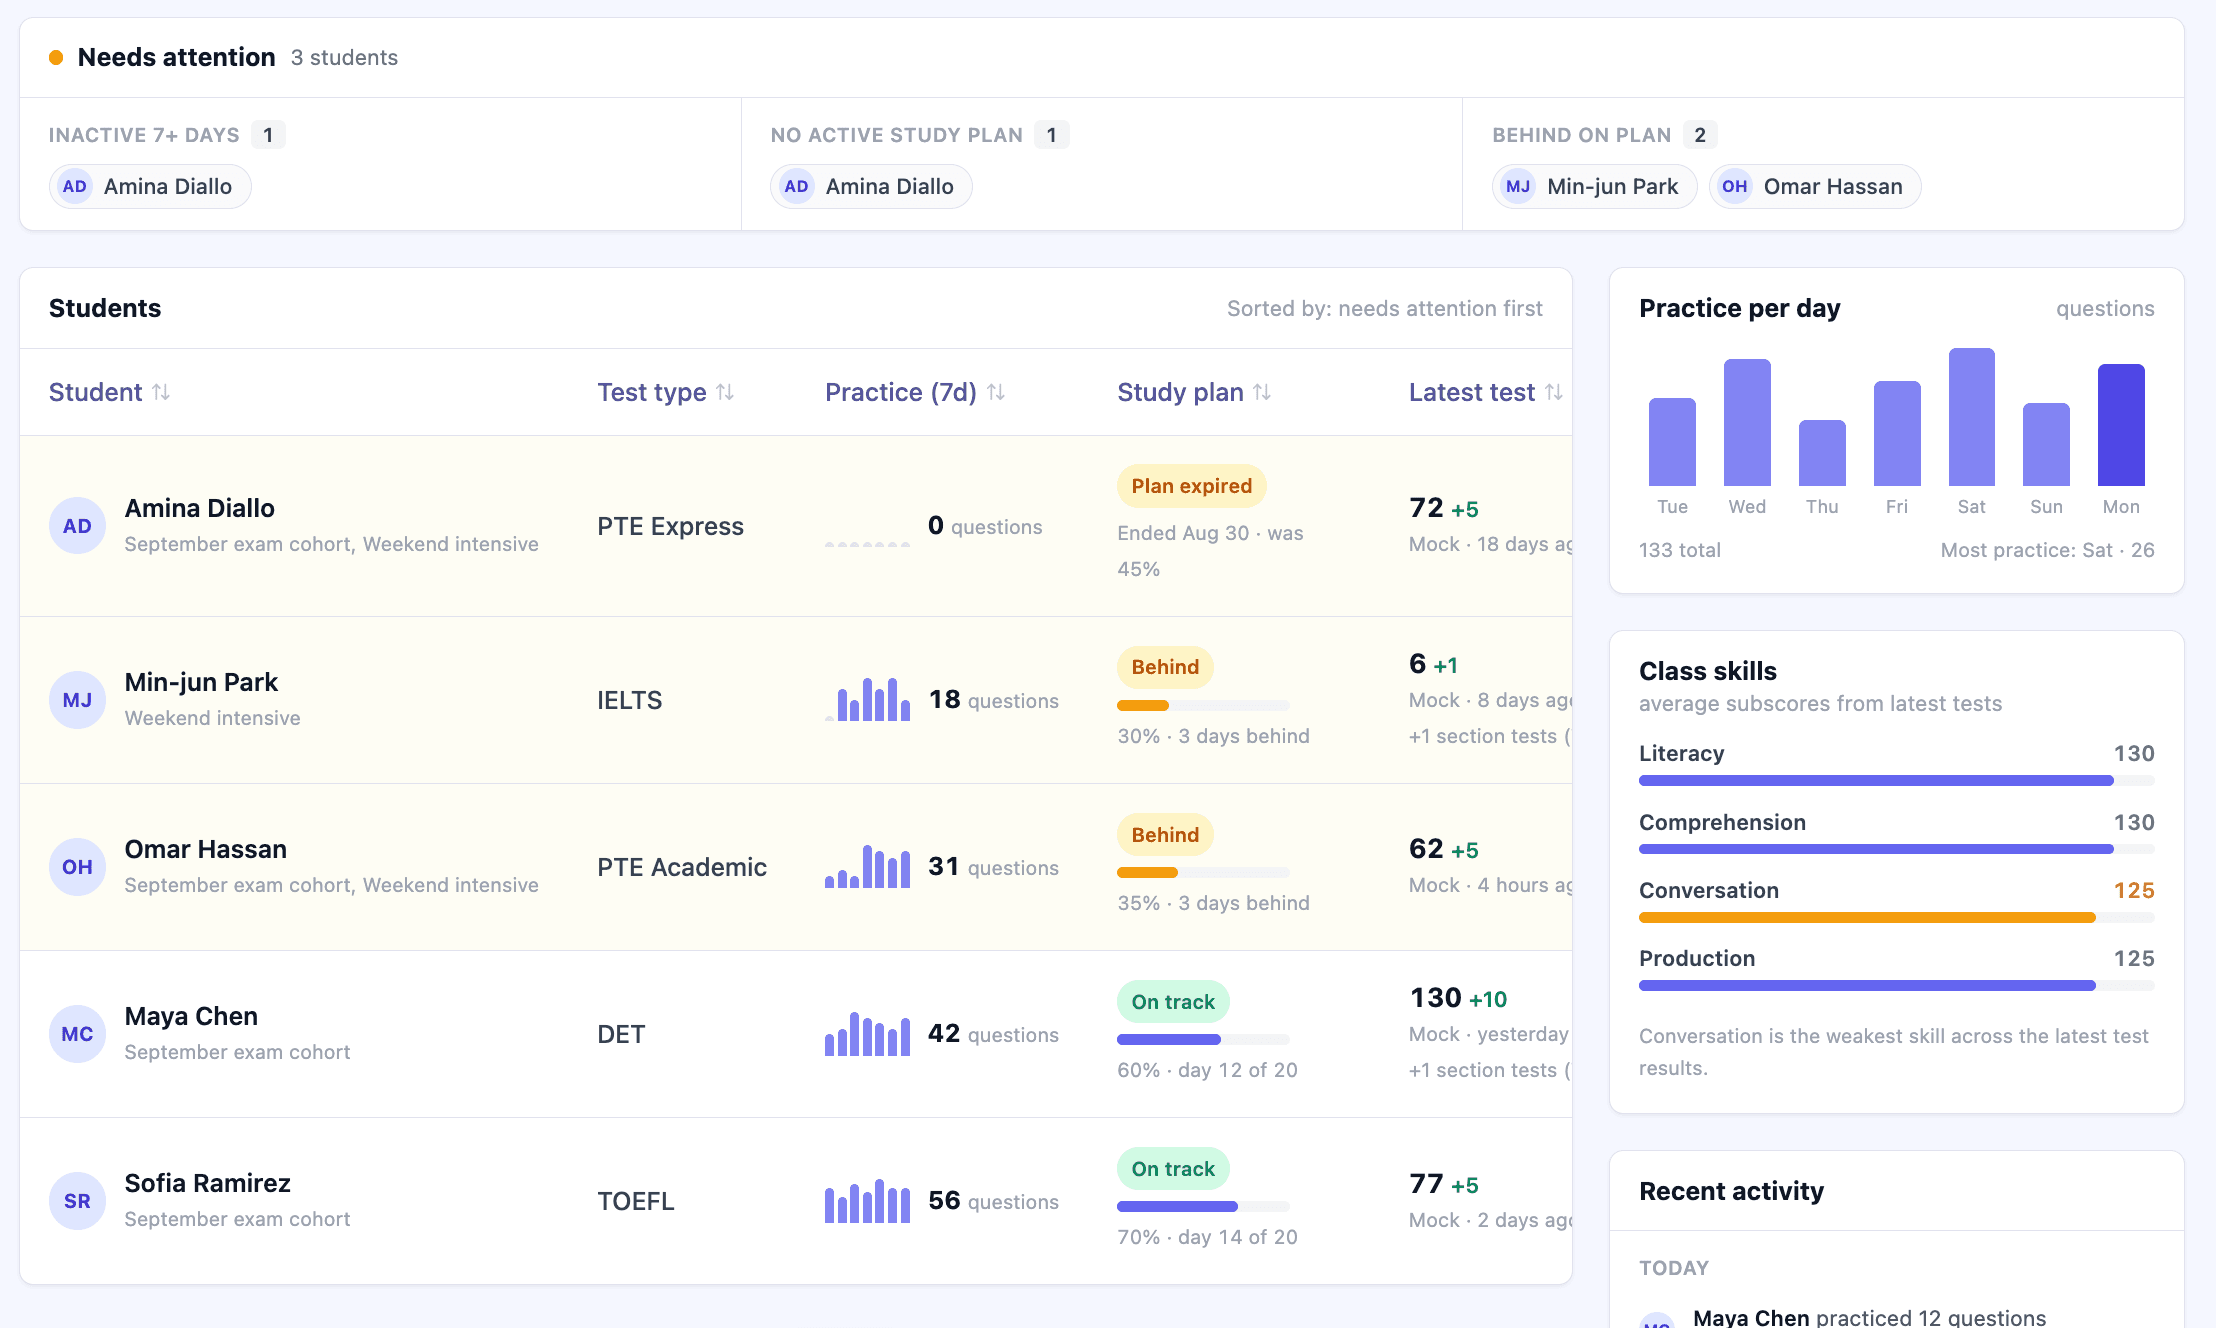The image size is (2216, 1328).
Task: Click the Thu bar in Practice per day
Action: click(x=1822, y=453)
